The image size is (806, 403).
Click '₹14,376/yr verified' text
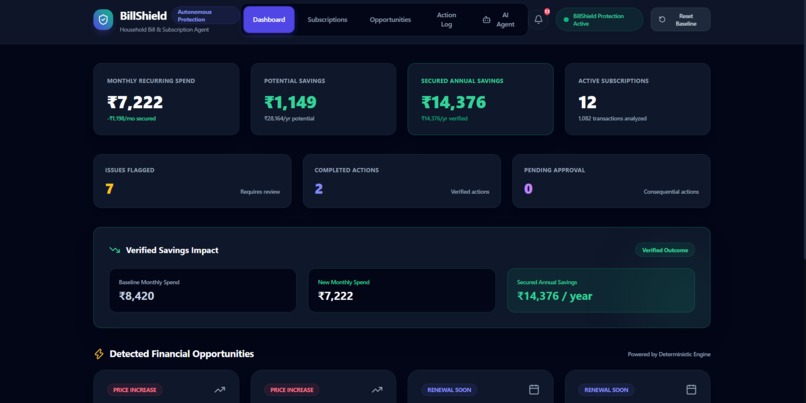445,119
